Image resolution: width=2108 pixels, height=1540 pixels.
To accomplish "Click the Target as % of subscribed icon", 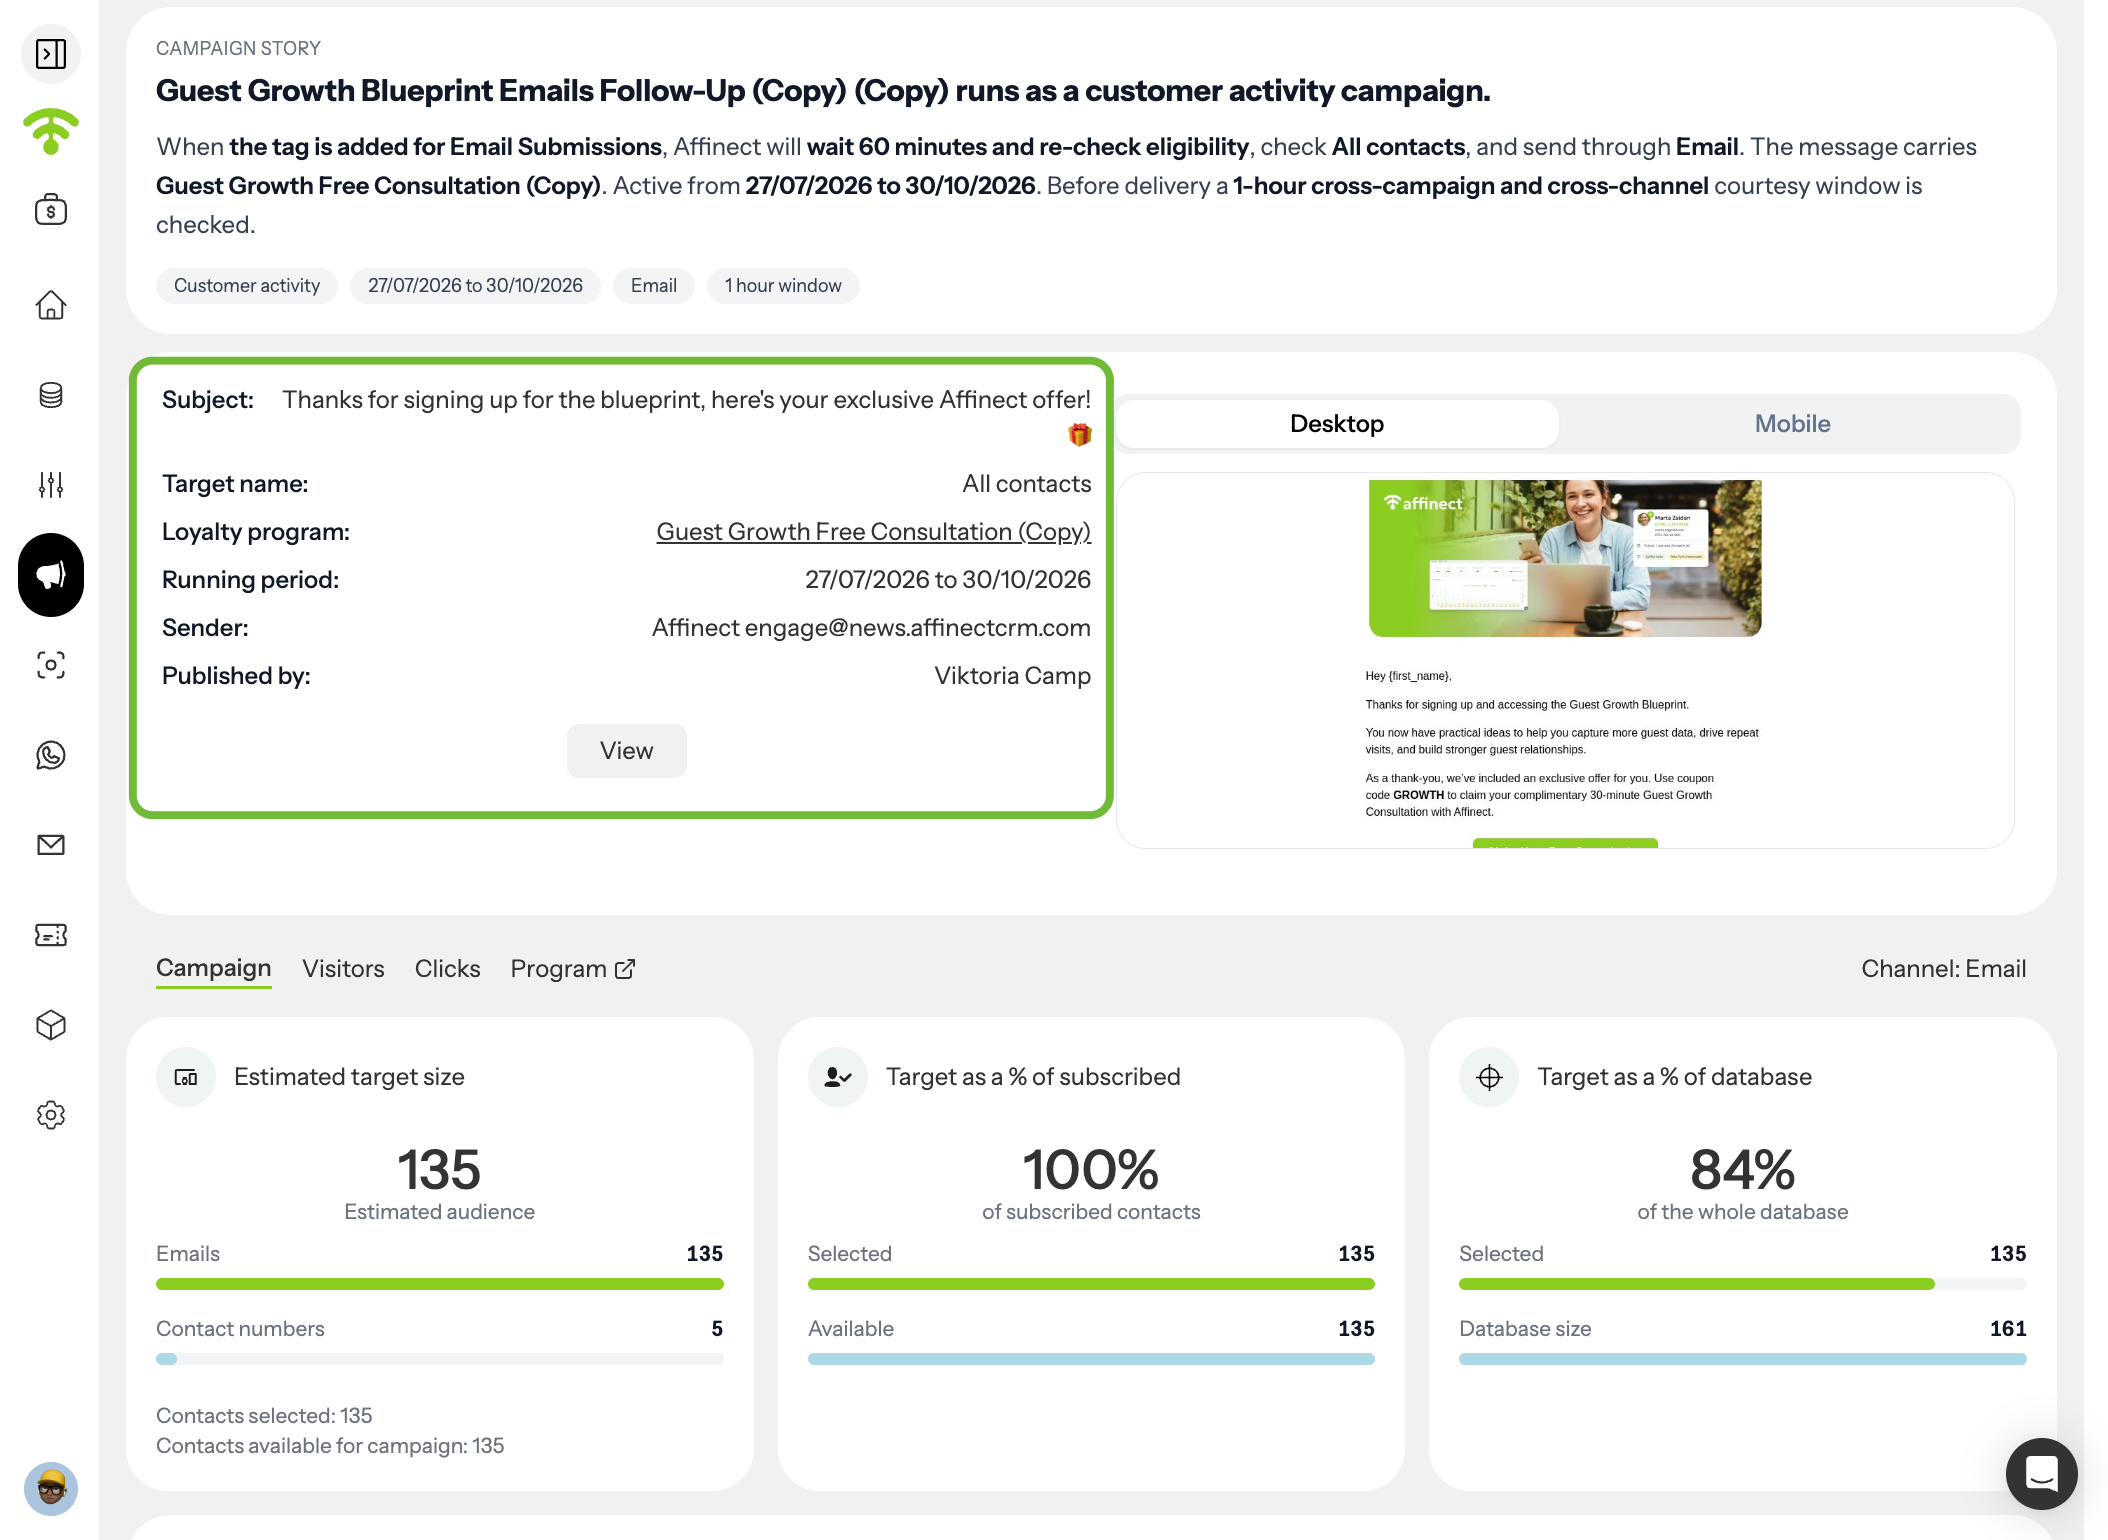I will click(838, 1077).
